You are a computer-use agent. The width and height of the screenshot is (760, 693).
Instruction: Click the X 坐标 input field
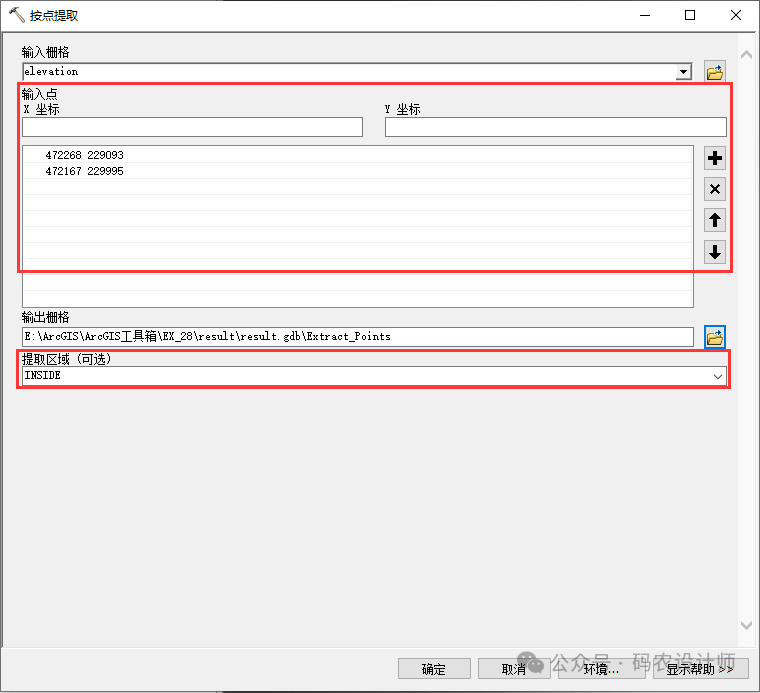tap(192, 127)
